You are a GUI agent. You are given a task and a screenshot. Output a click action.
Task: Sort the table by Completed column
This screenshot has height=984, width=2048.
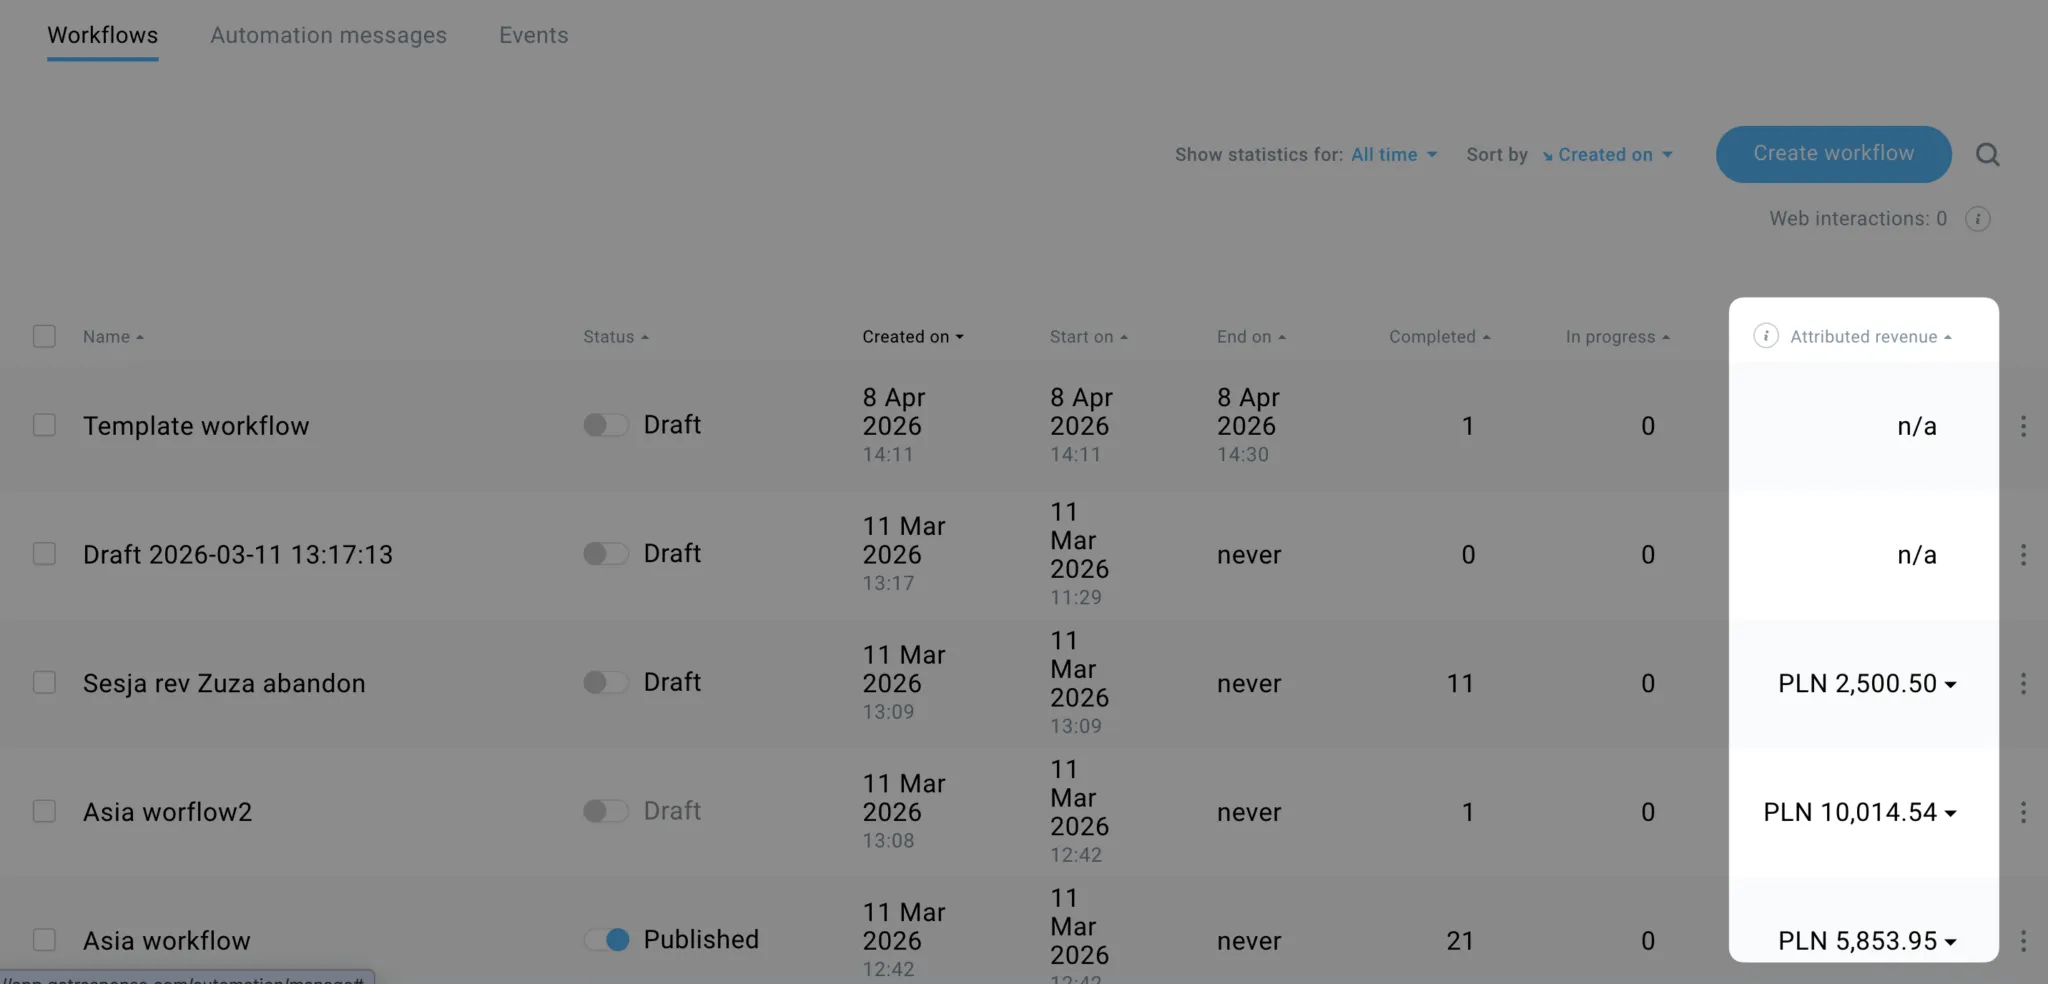pos(1438,336)
